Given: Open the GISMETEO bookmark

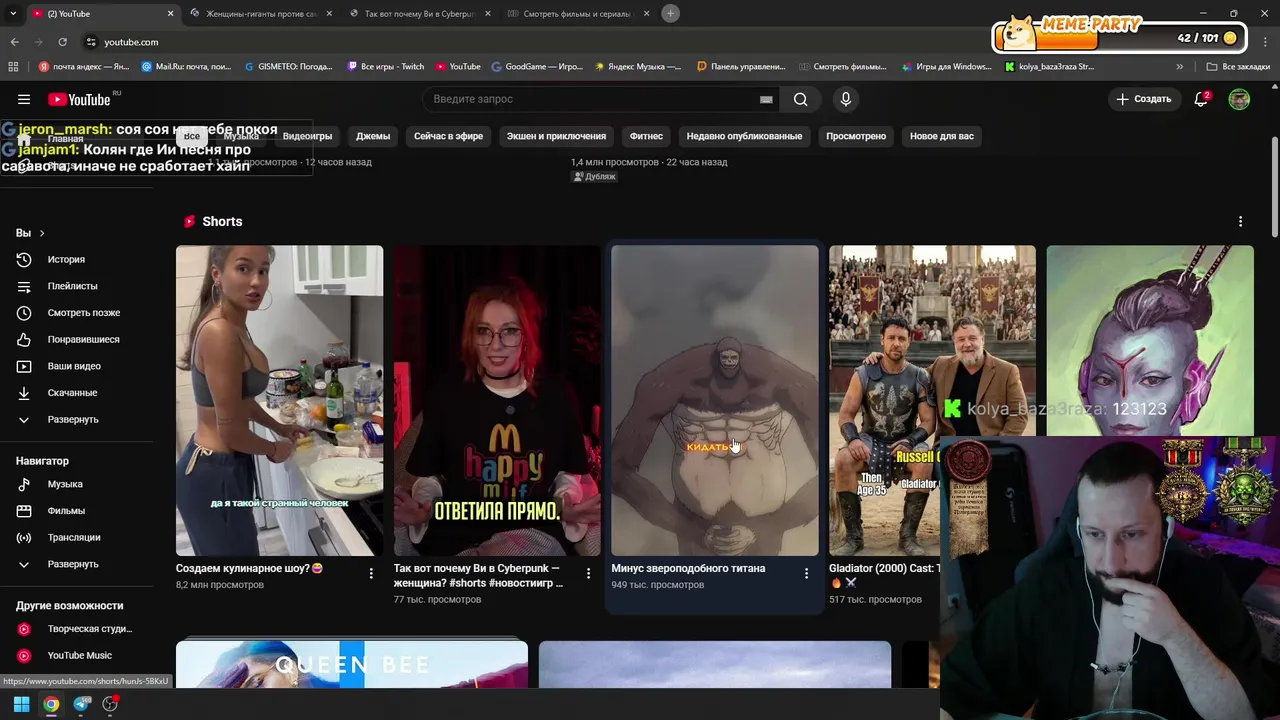Looking at the screenshot, I should pyautogui.click(x=289, y=67).
